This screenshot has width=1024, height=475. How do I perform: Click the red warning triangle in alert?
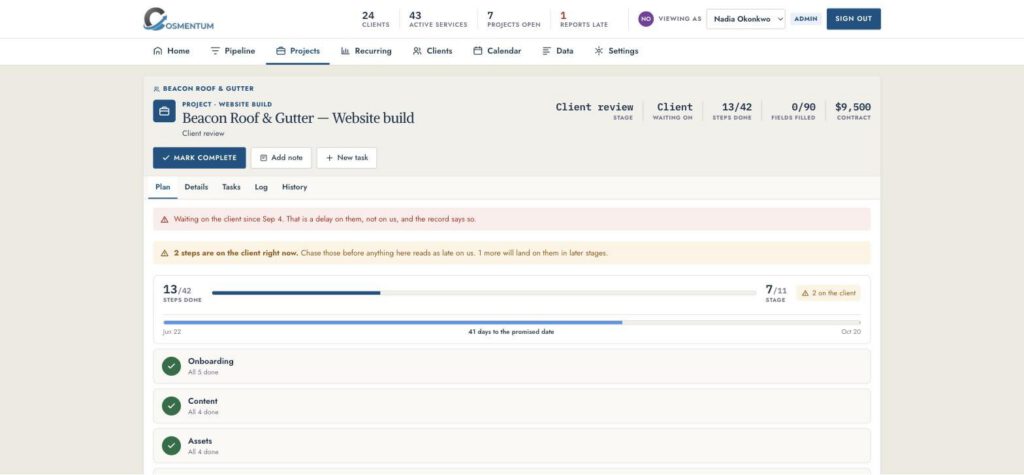(x=165, y=220)
